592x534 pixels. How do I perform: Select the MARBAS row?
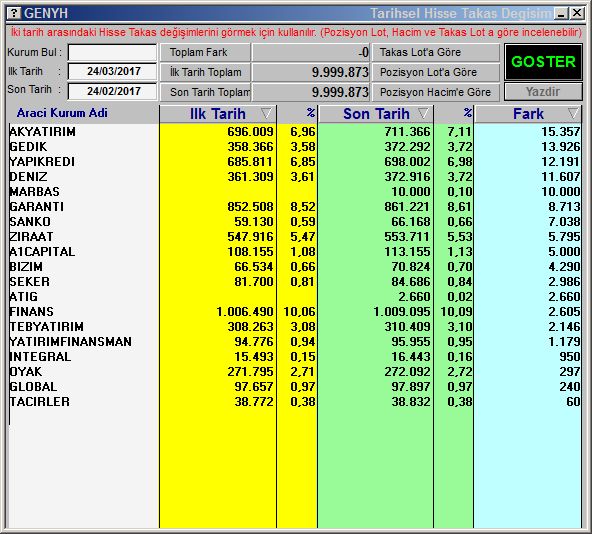point(295,191)
